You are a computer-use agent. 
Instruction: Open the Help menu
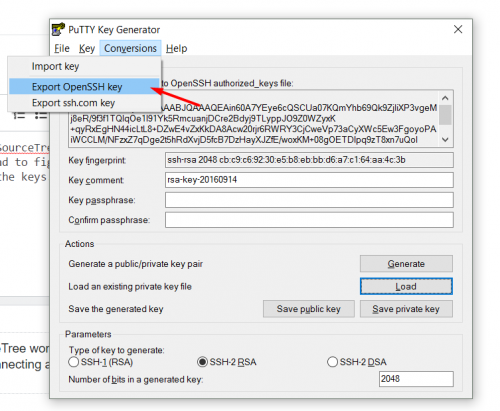click(x=177, y=48)
